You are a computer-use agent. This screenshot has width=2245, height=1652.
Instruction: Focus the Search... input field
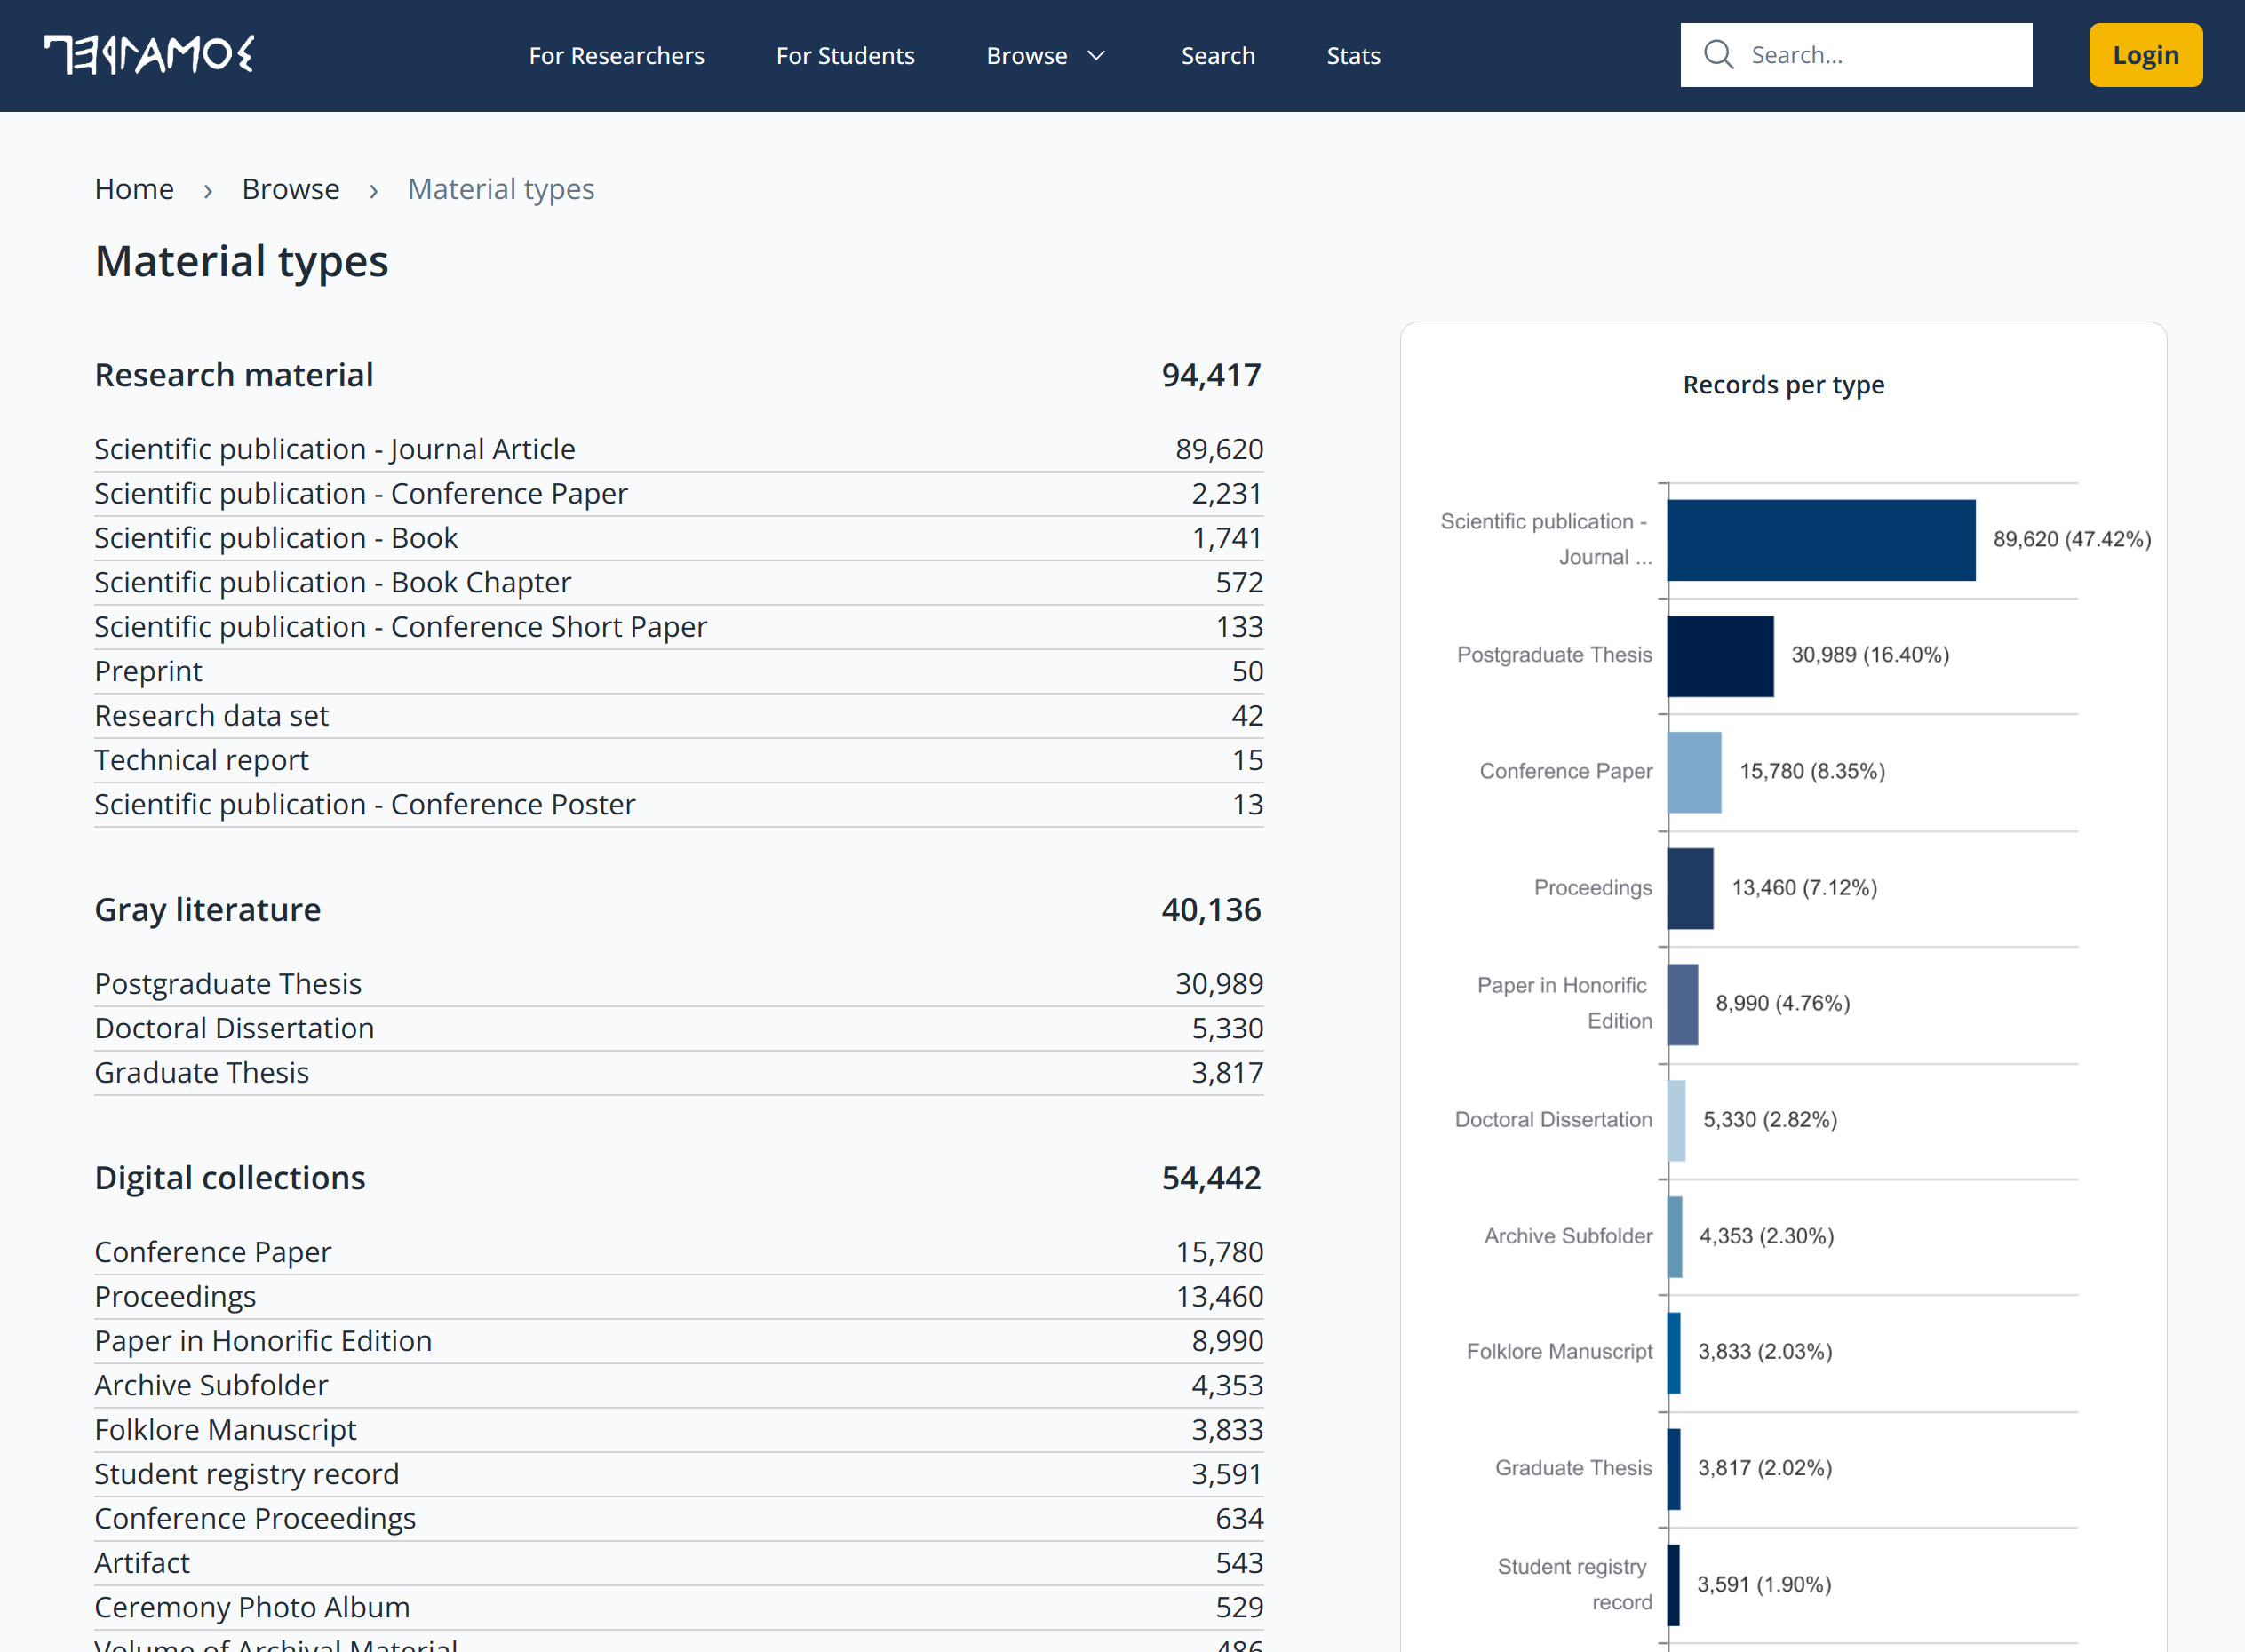click(1856, 55)
